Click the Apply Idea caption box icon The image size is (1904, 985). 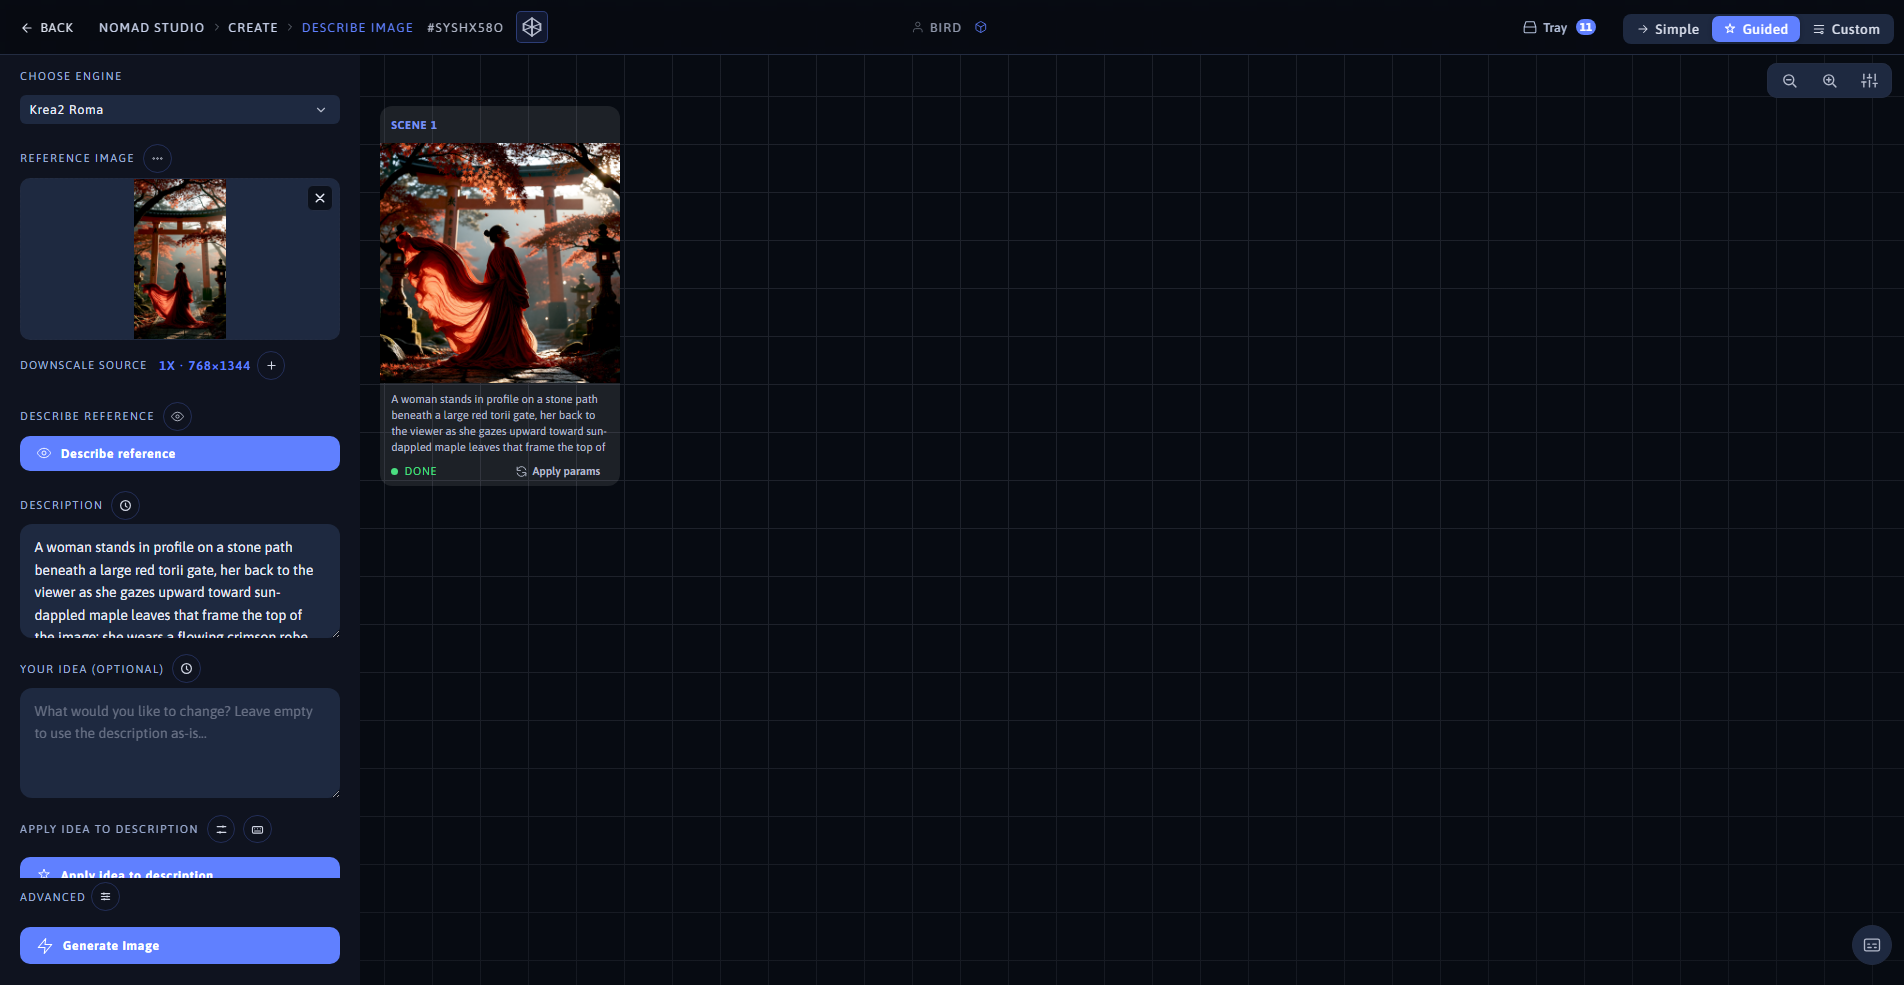(x=257, y=829)
